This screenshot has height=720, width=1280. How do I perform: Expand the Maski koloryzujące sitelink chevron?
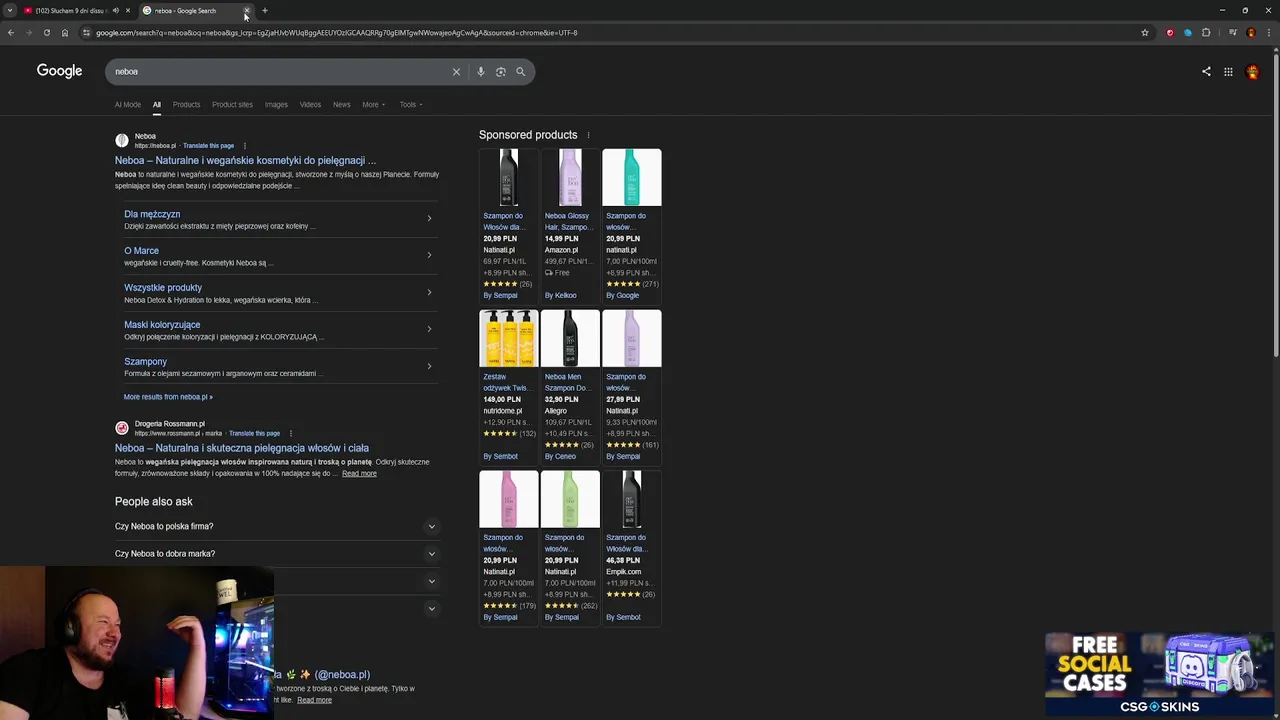point(429,329)
